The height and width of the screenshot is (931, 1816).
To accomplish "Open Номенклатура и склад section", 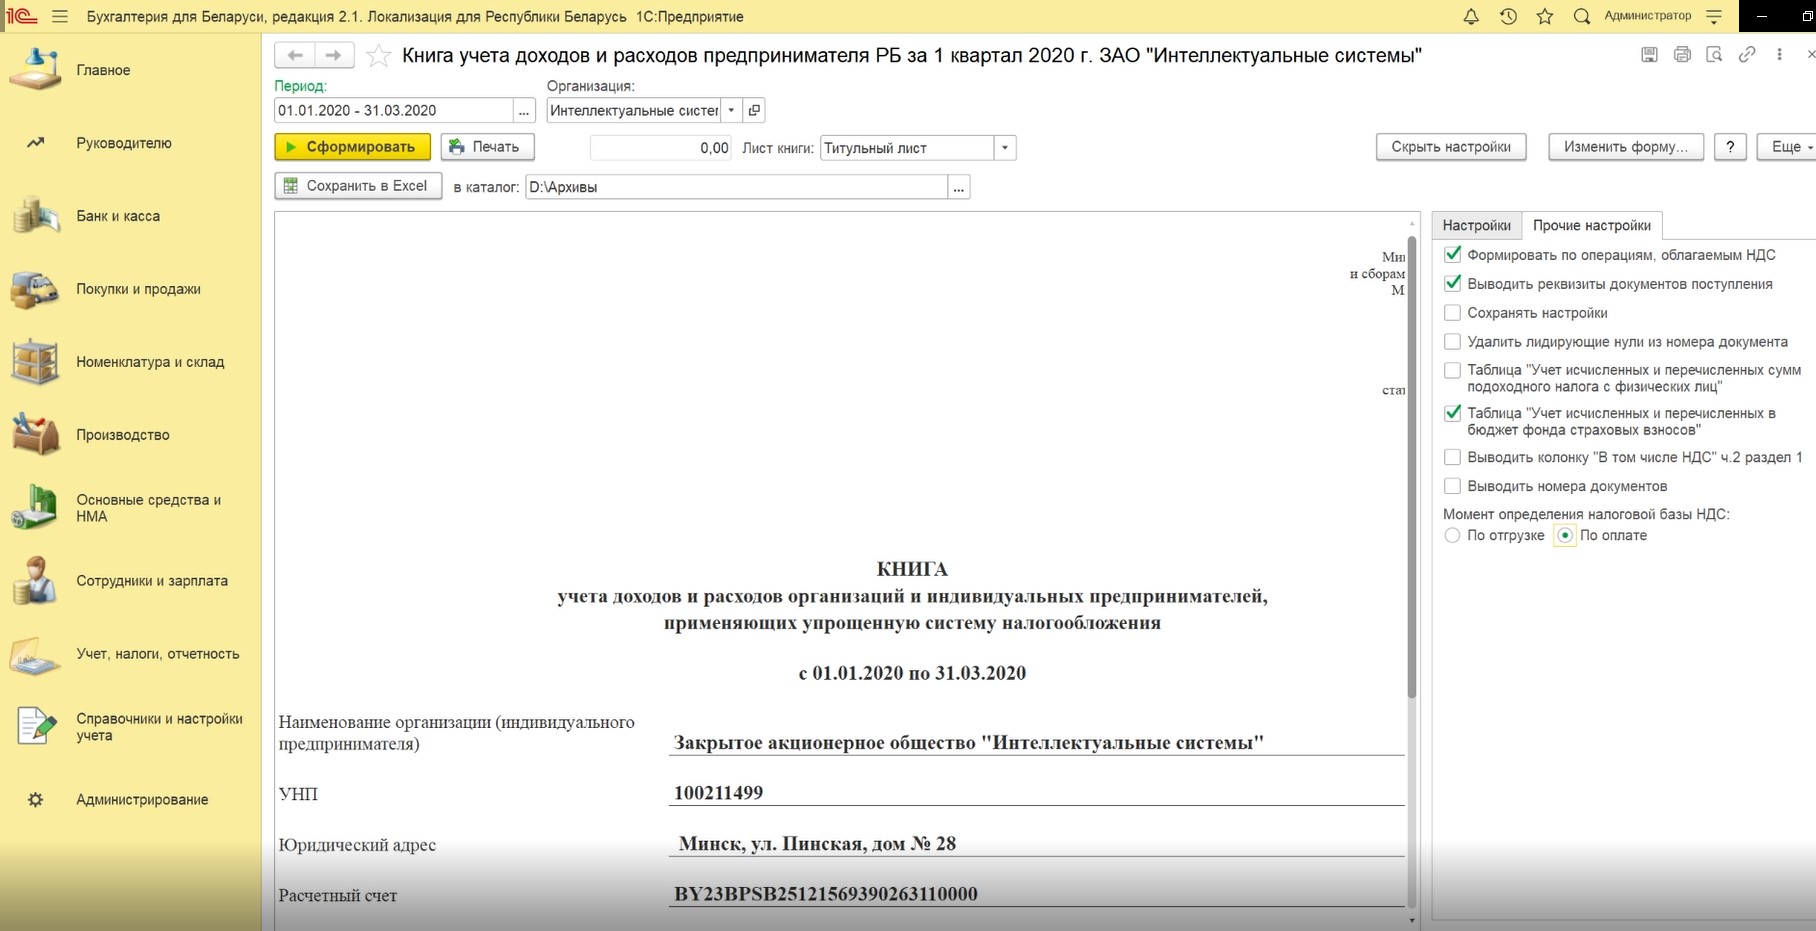I will tap(150, 362).
